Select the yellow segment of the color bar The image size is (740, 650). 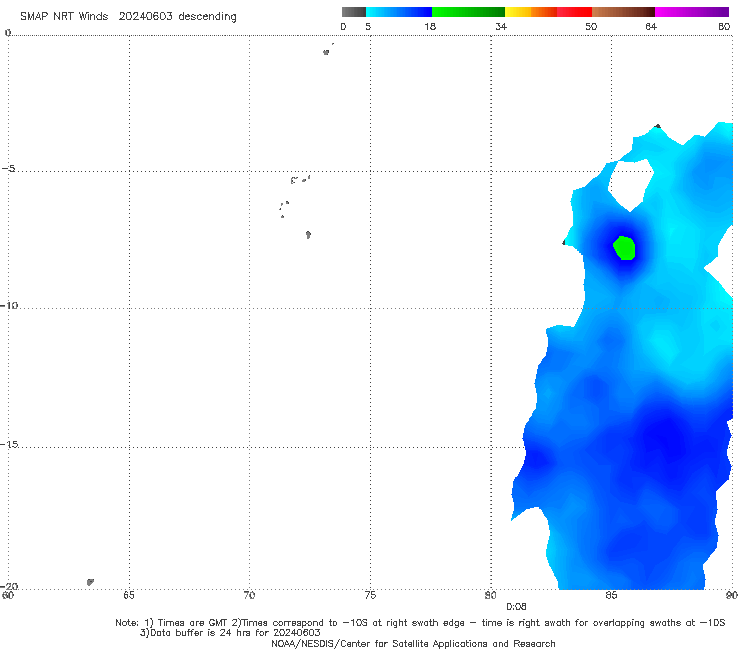click(518, 12)
